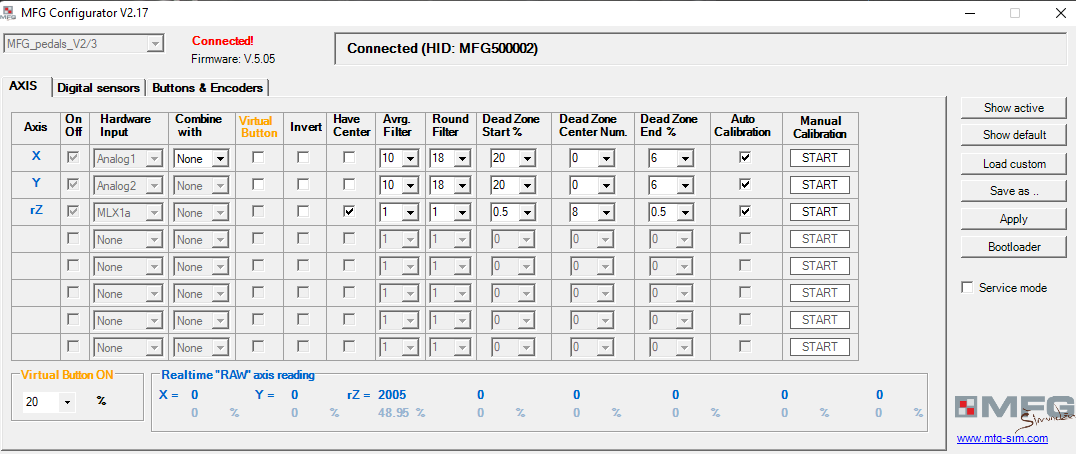Click the Bootloader button
Viewport: 1076px width, 454px height.
pos(1013,247)
